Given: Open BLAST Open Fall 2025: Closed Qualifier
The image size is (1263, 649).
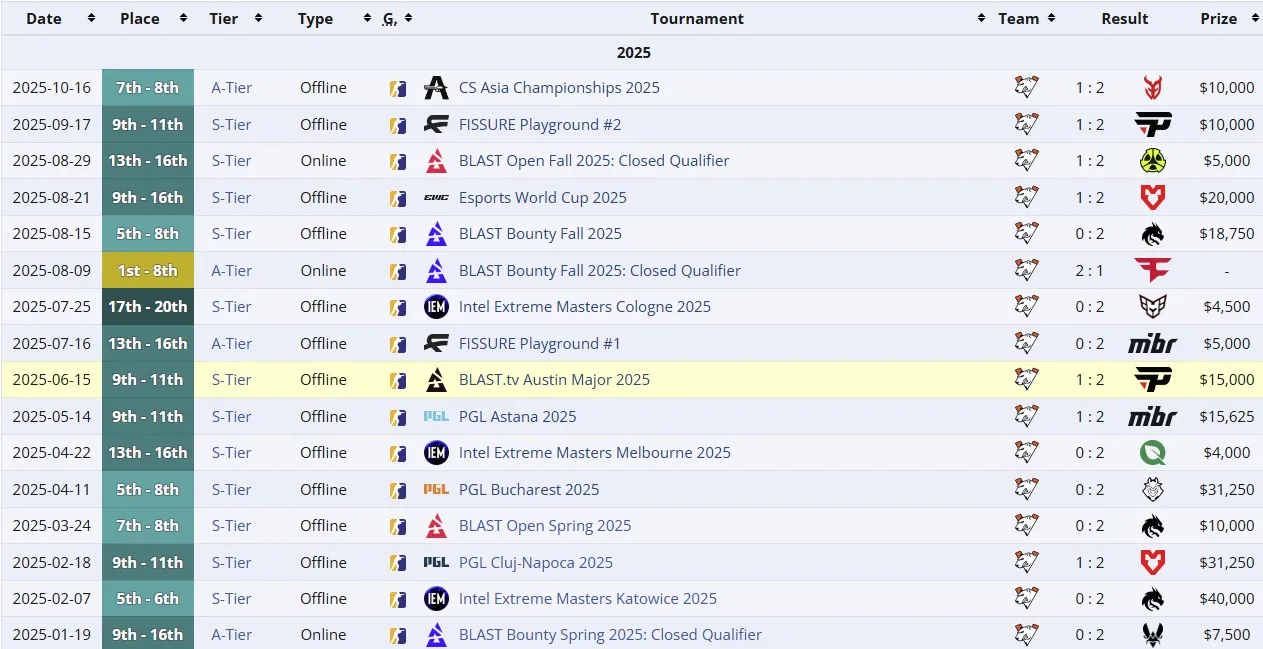Looking at the screenshot, I should click(x=594, y=161).
